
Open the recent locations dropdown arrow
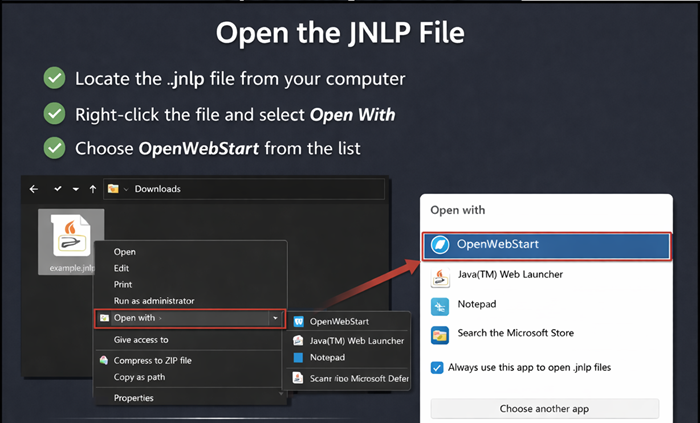click(x=75, y=189)
